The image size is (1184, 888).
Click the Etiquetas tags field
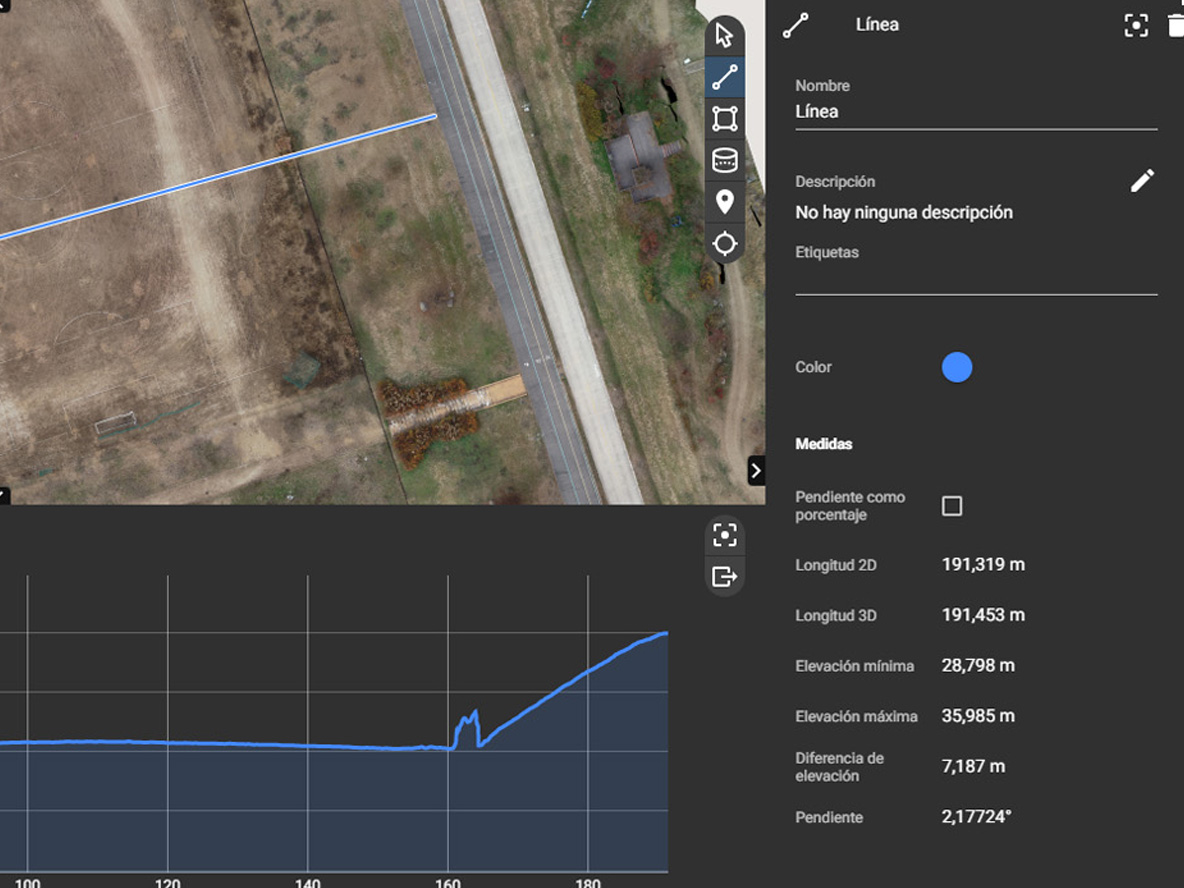tap(975, 278)
